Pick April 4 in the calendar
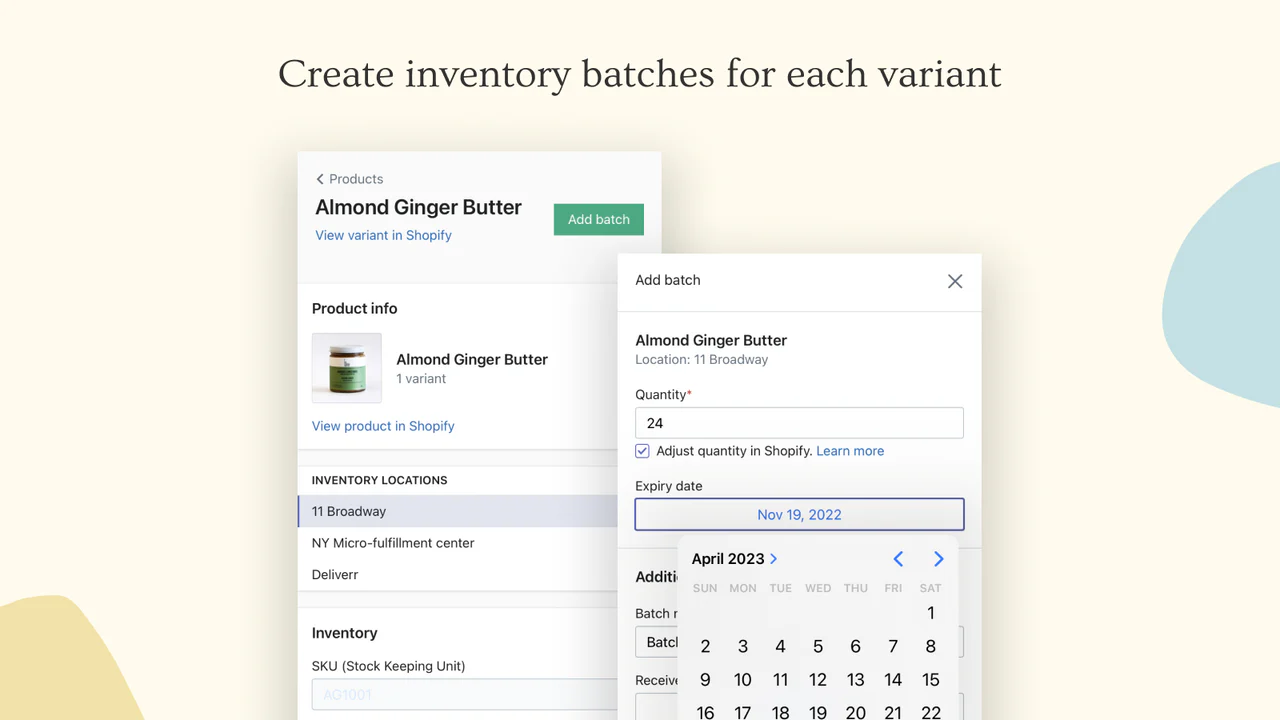 click(780, 647)
